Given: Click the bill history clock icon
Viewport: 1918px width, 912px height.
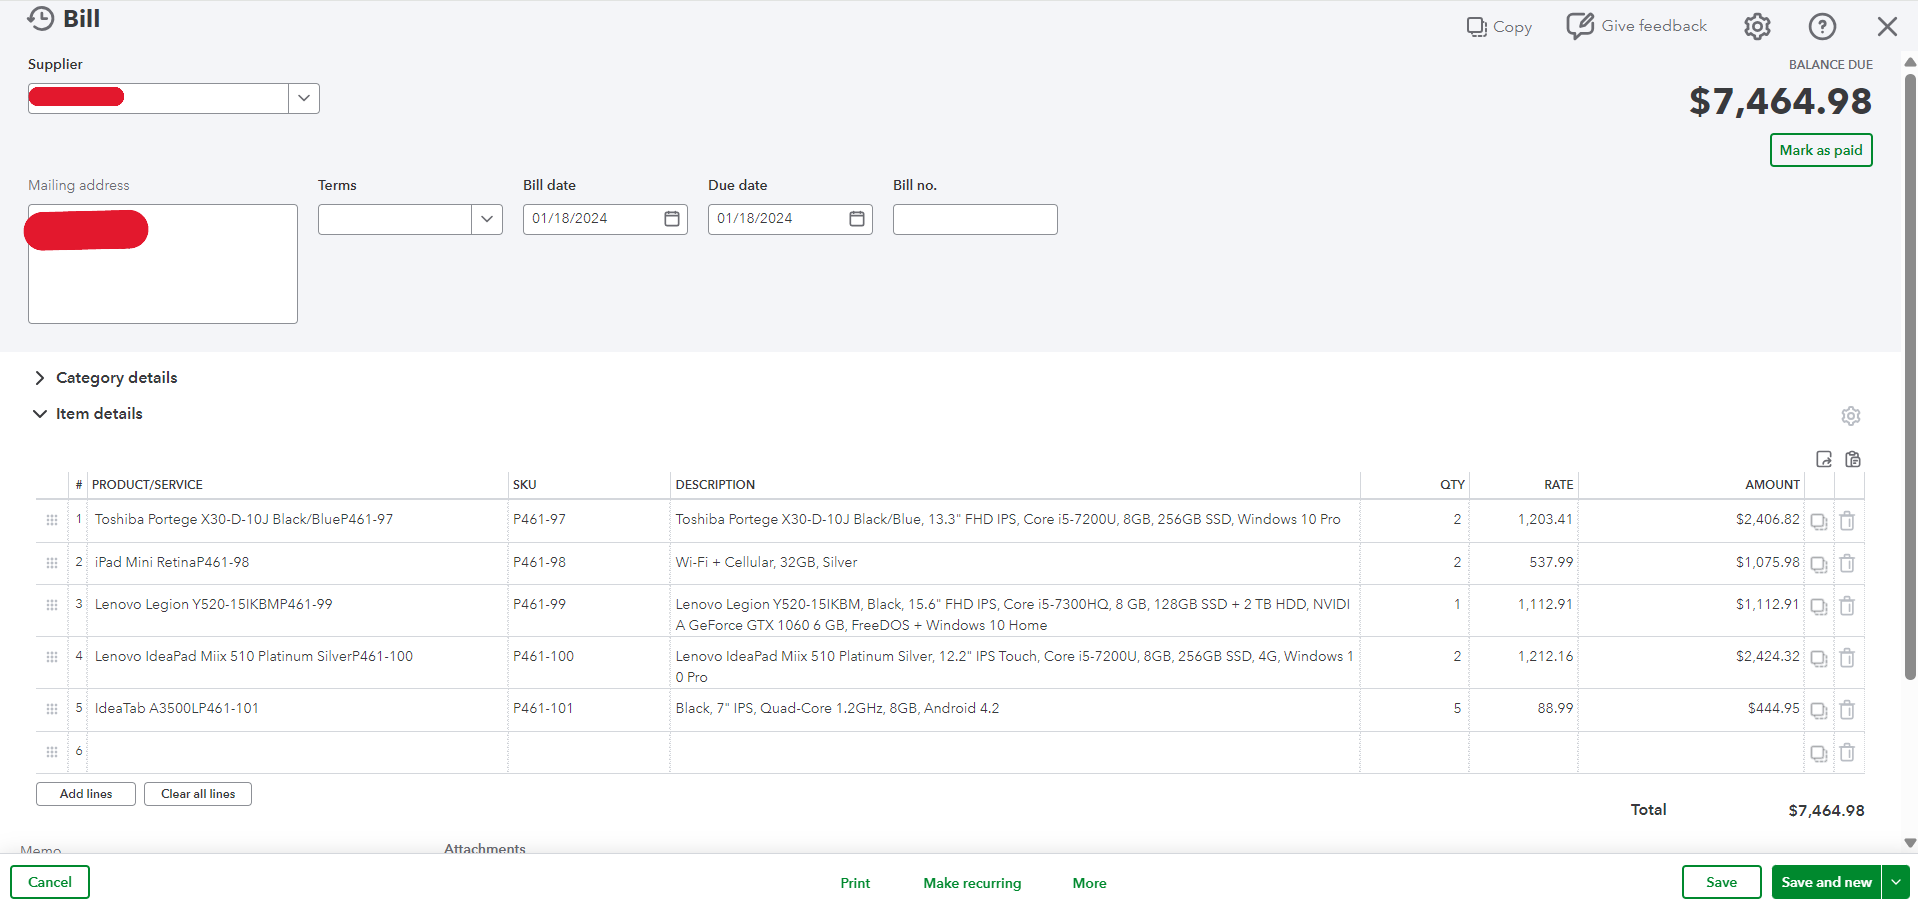Looking at the screenshot, I should [x=41, y=19].
